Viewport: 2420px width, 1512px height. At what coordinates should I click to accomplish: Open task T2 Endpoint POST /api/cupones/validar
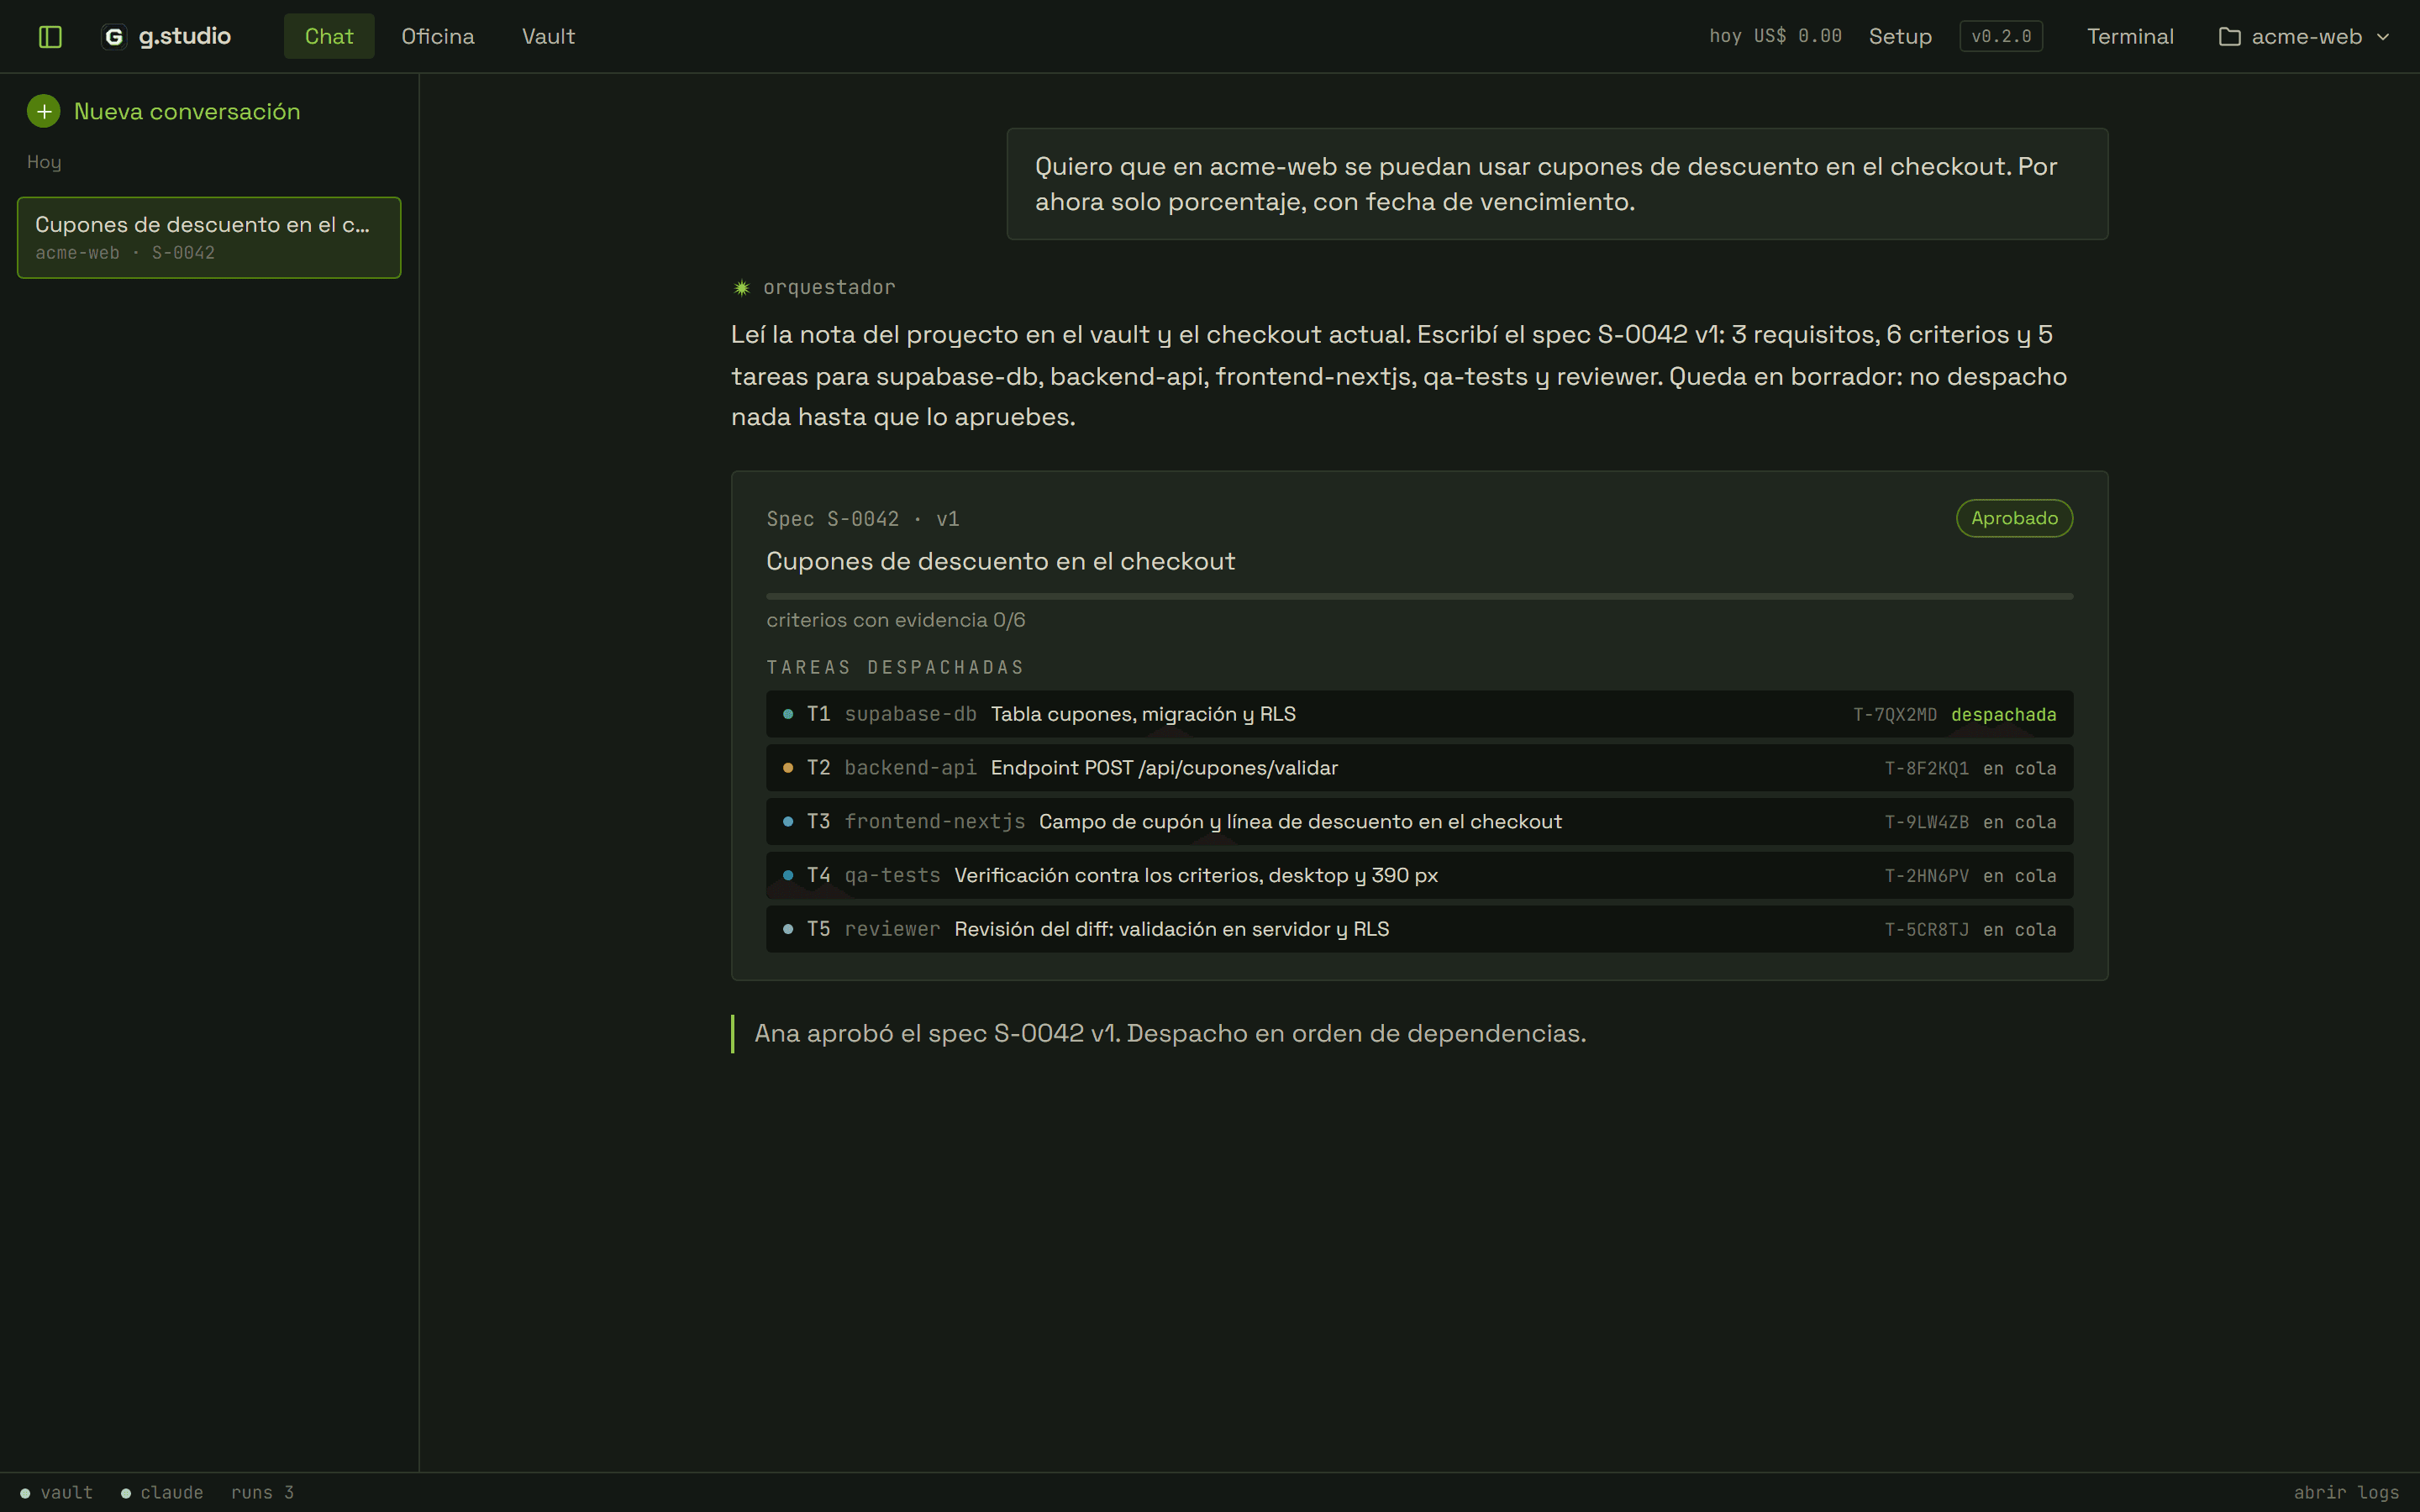coord(1419,768)
